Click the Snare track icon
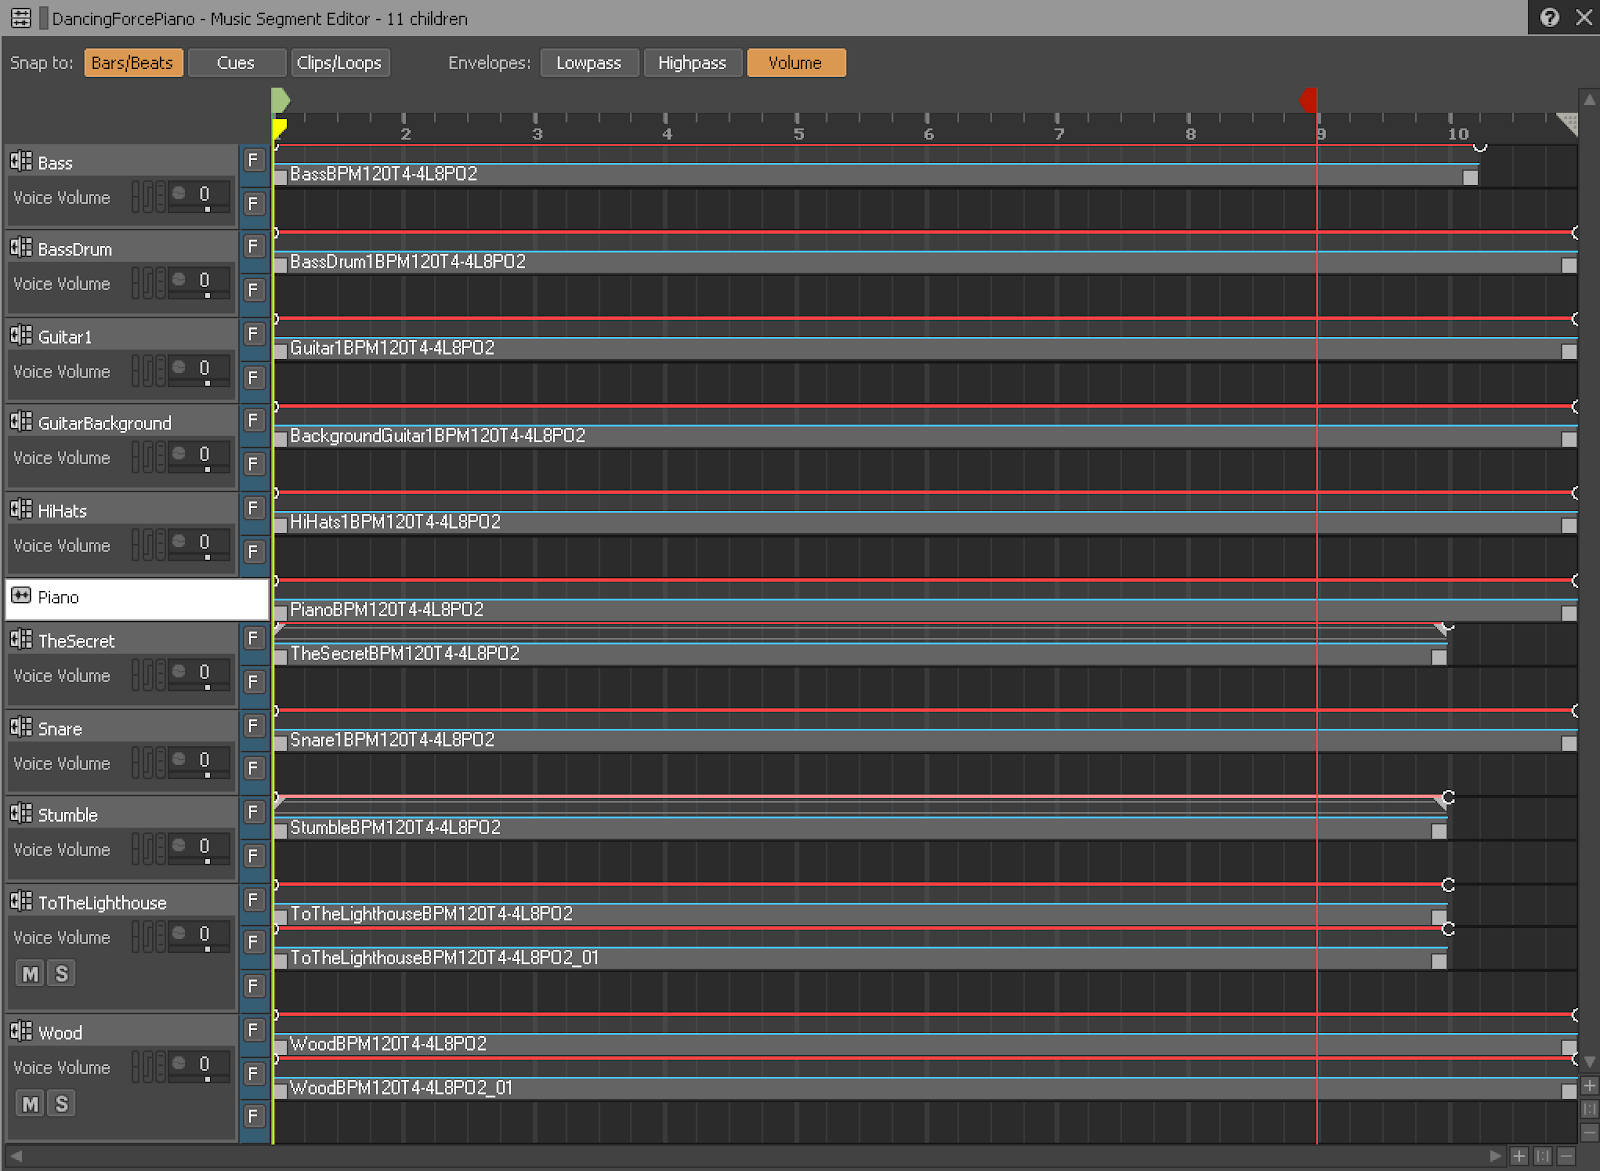 [21, 727]
